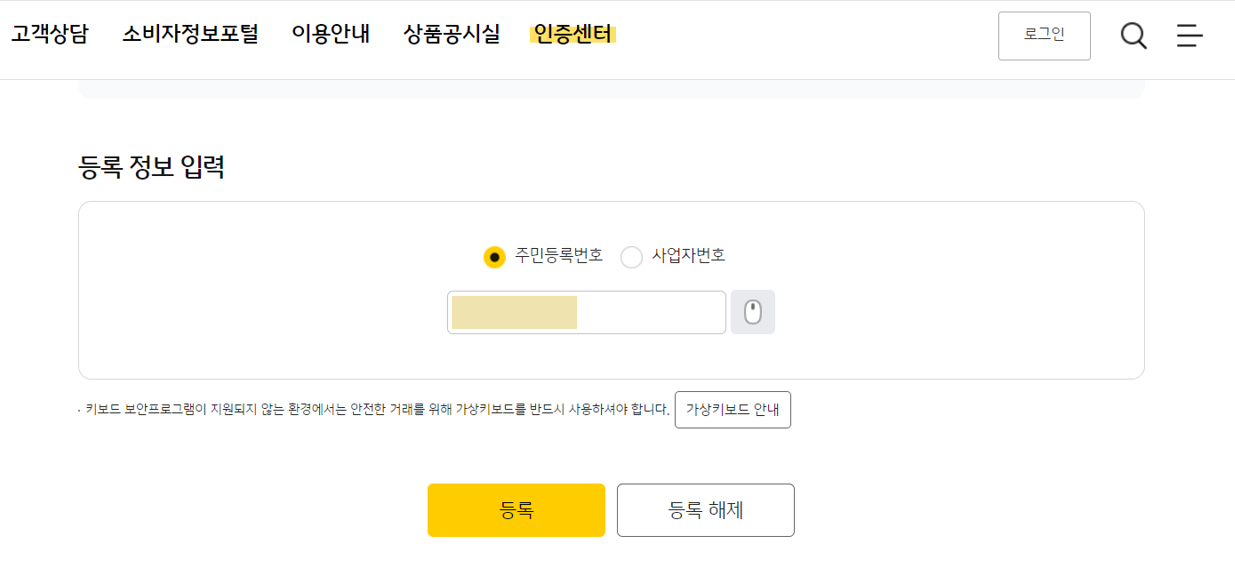Expand the hamburger navigation menu
1235x583 pixels.
pyautogui.click(x=1189, y=36)
